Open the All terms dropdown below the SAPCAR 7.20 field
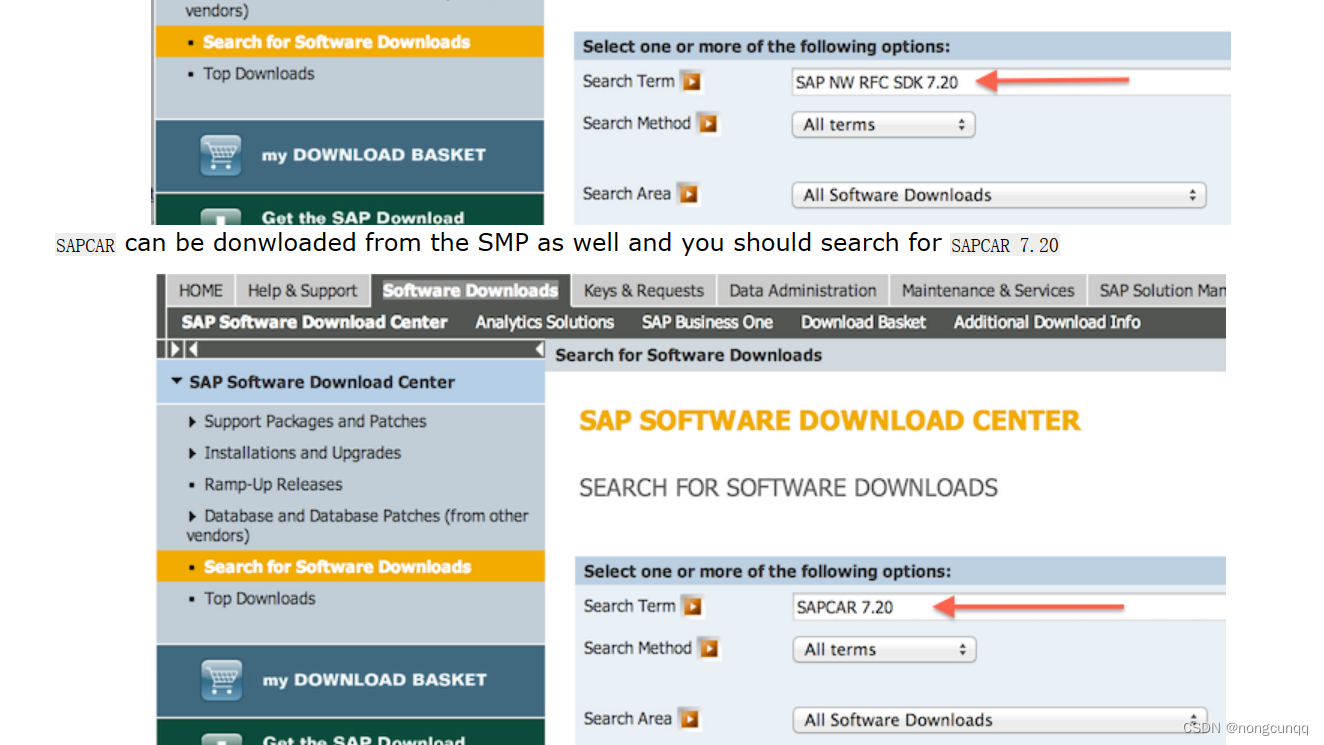1324x745 pixels. pyautogui.click(x=884, y=649)
